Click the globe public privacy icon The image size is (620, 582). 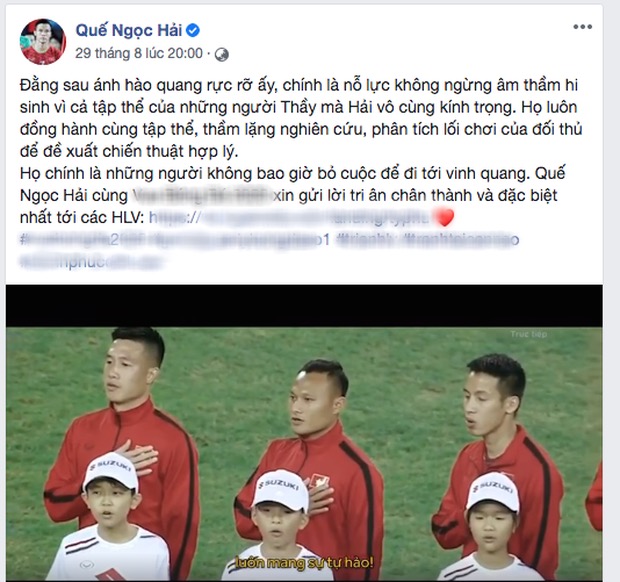pyautogui.click(x=222, y=55)
